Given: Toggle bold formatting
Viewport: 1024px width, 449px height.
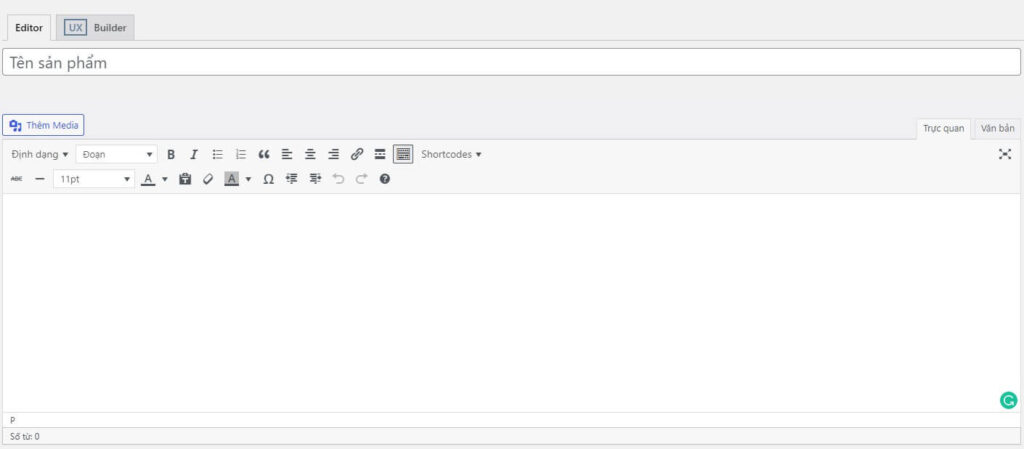Looking at the screenshot, I should (x=171, y=155).
